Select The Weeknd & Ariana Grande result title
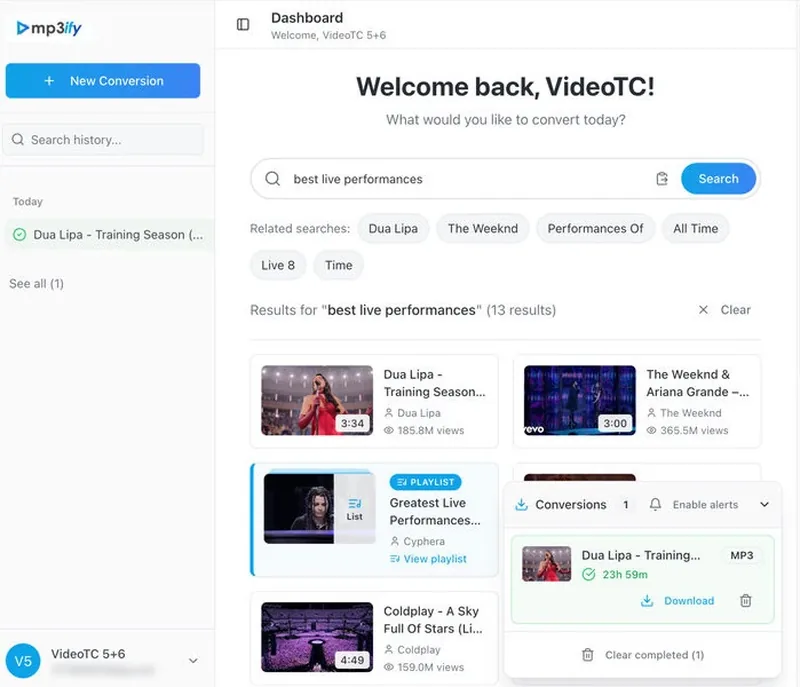This screenshot has height=687, width=800. (697, 383)
